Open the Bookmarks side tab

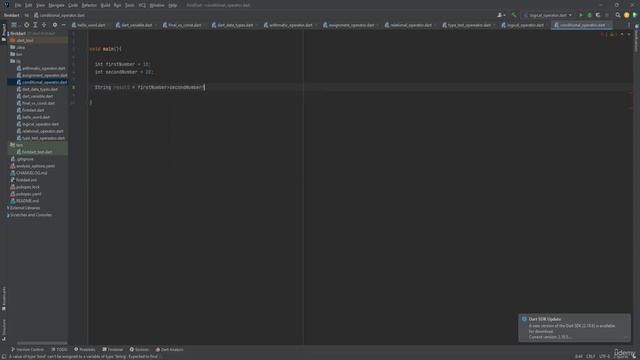click(x=4, y=299)
